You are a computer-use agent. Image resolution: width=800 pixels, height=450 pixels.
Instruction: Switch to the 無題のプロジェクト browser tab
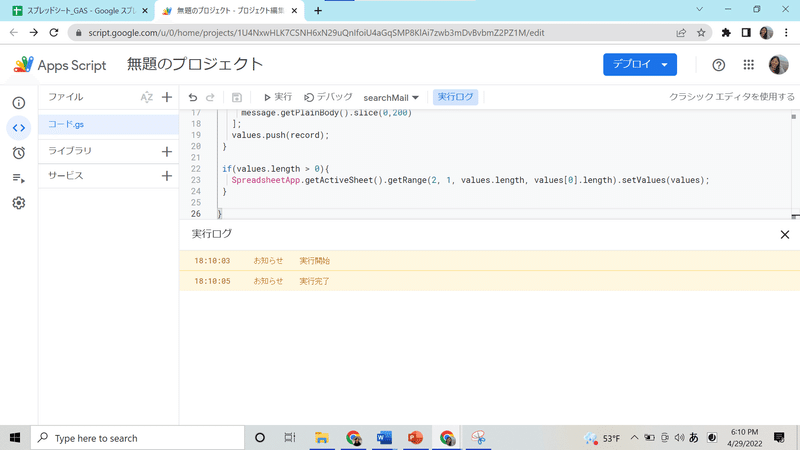(229, 11)
